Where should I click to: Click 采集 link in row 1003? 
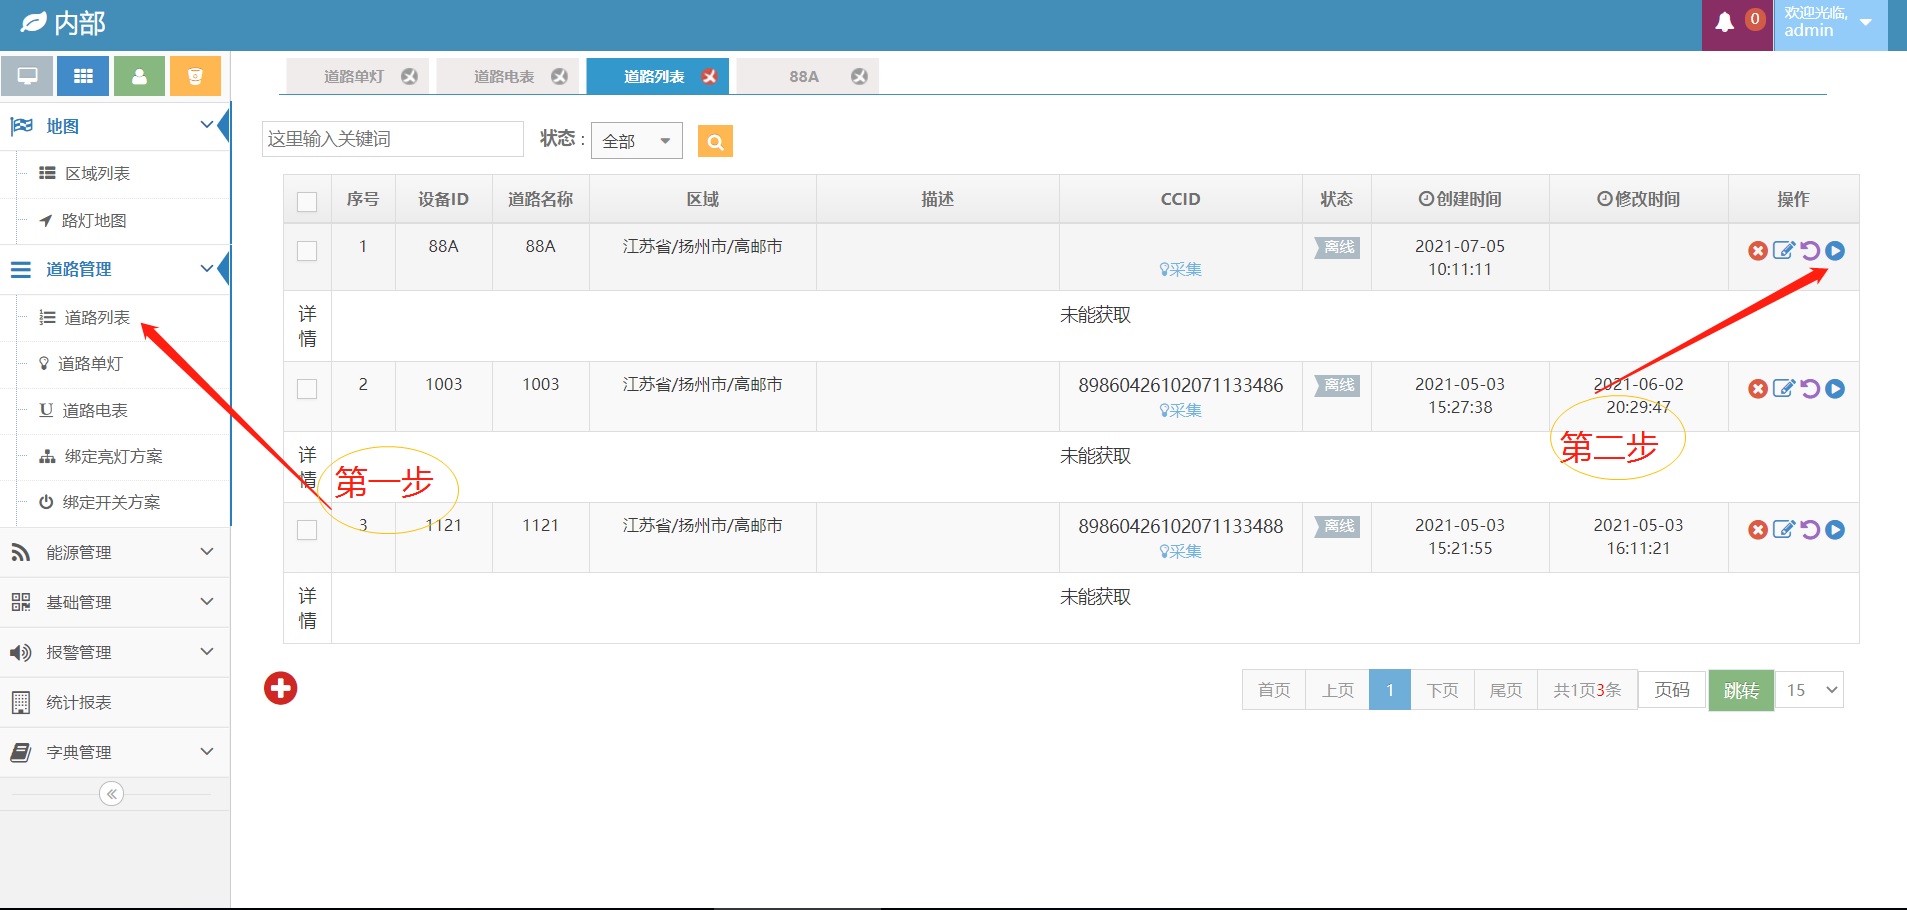tap(1181, 411)
